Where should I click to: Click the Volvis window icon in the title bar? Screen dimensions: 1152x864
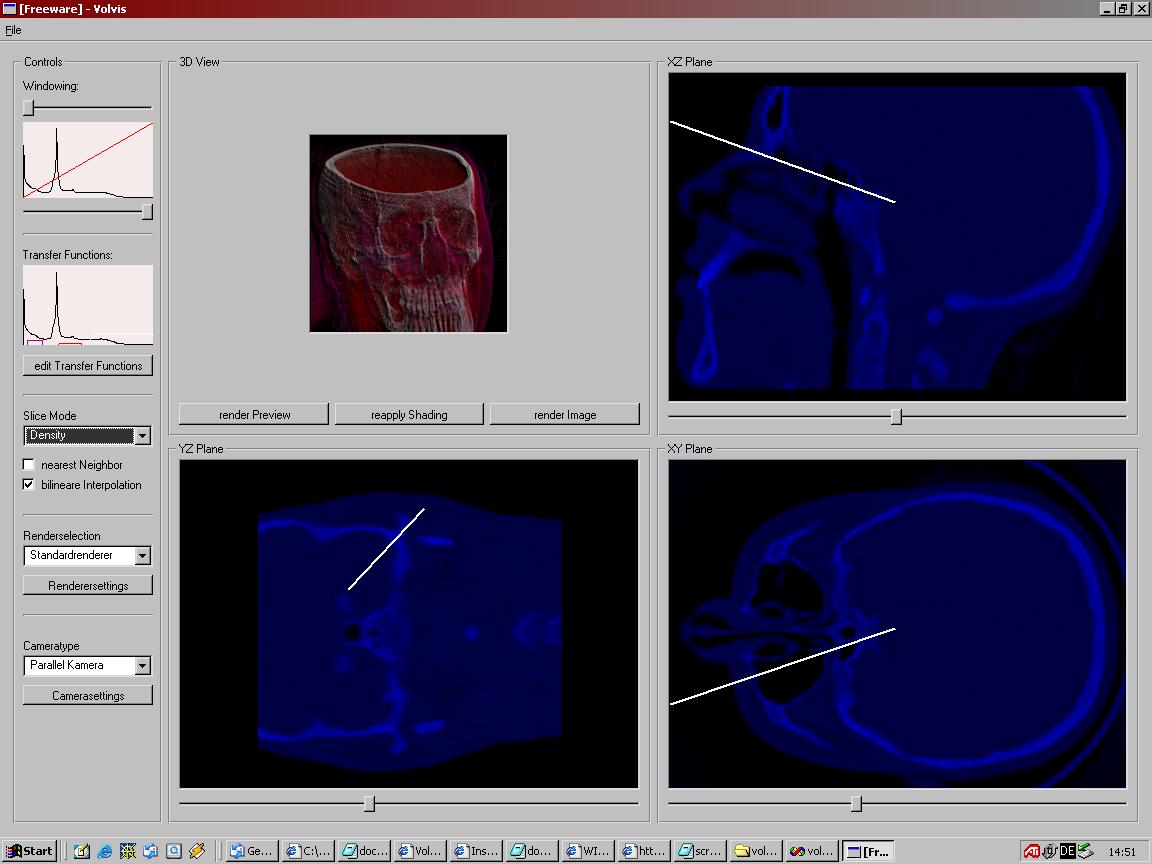pyautogui.click(x=9, y=9)
